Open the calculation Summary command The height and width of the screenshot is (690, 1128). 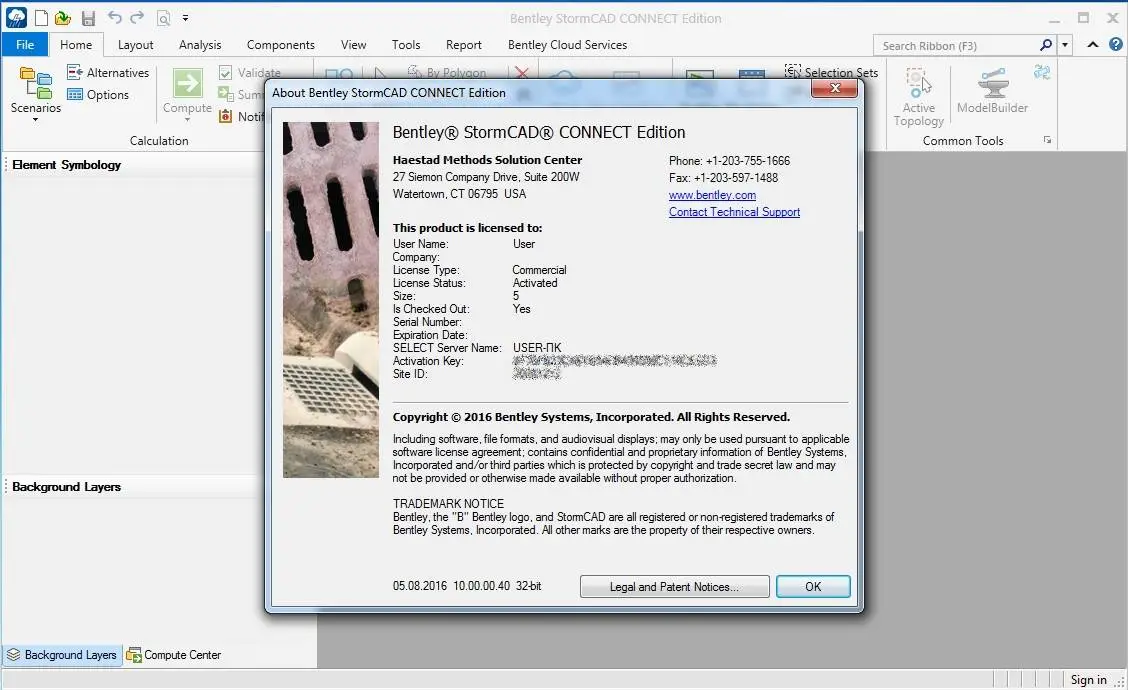pyautogui.click(x=241, y=94)
